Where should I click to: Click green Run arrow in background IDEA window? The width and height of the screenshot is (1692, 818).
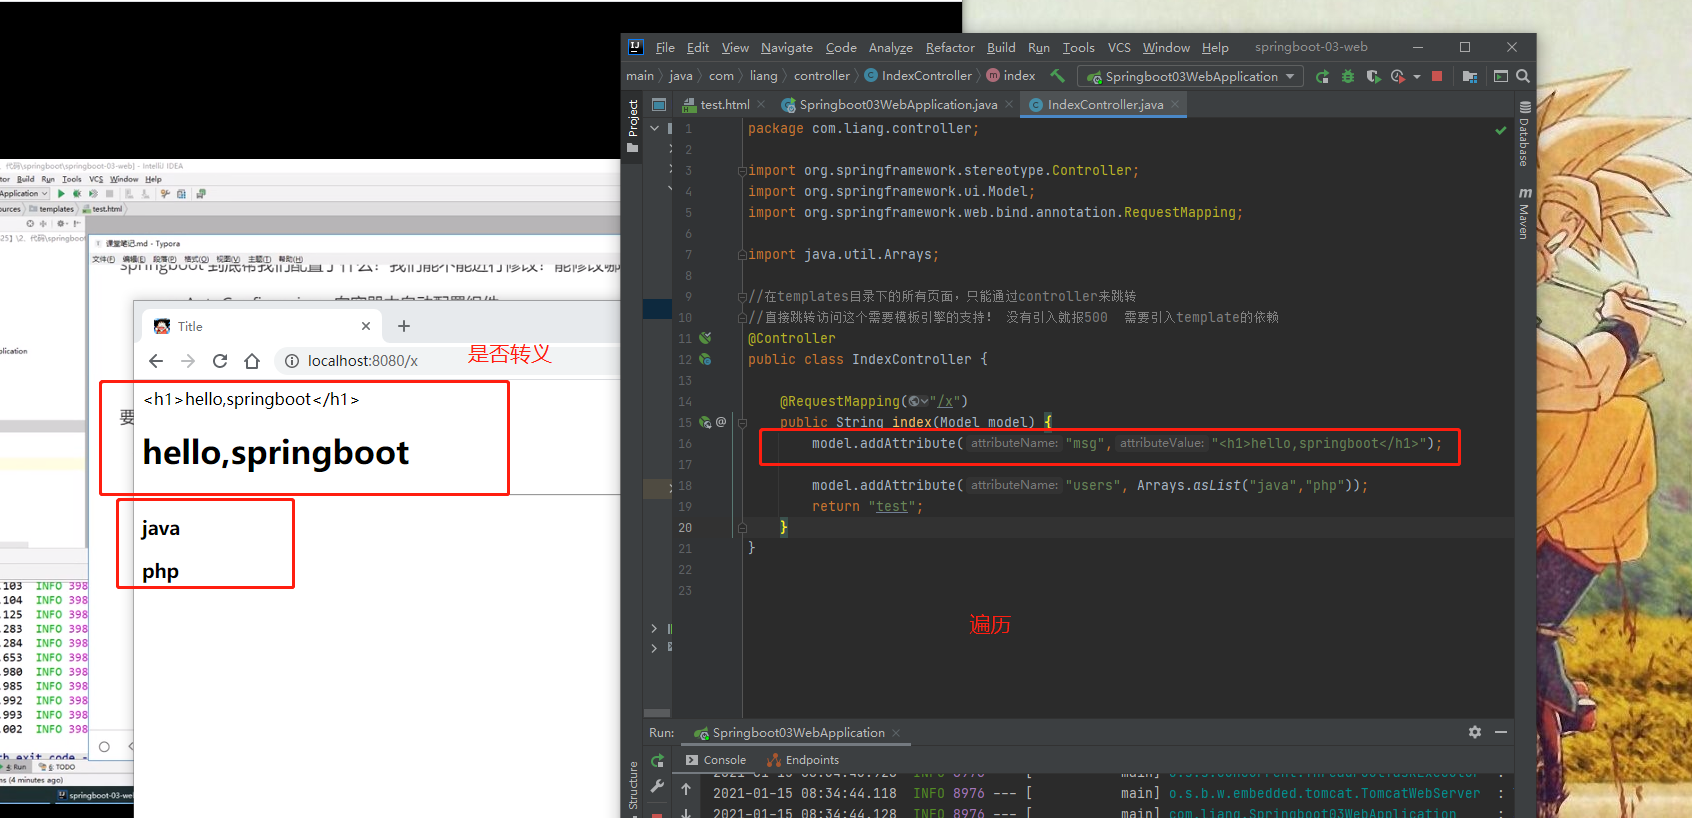[61, 194]
